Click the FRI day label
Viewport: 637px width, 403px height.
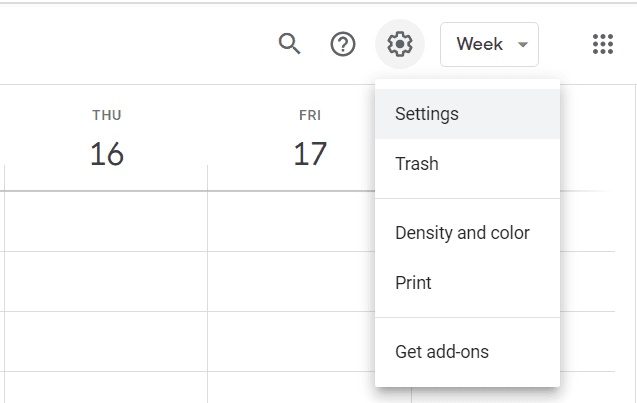(310, 116)
